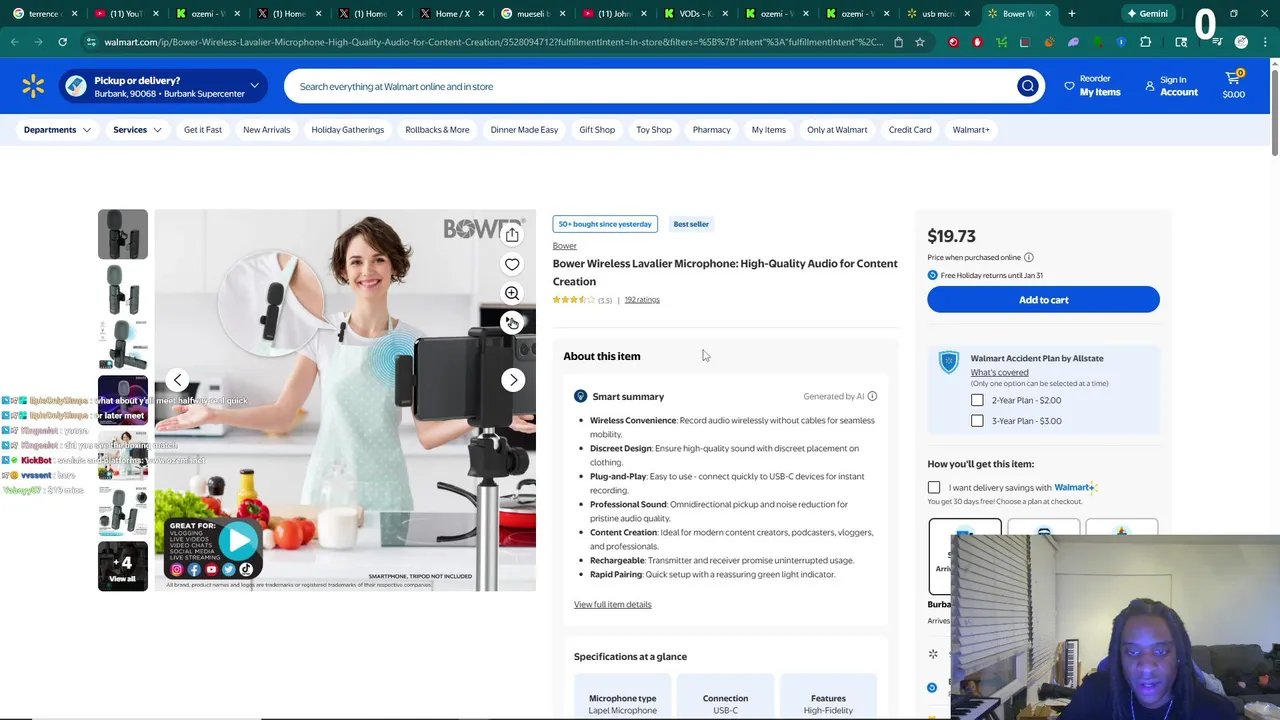Click View full item details link
Screen dimensions: 1280x720
613,604
